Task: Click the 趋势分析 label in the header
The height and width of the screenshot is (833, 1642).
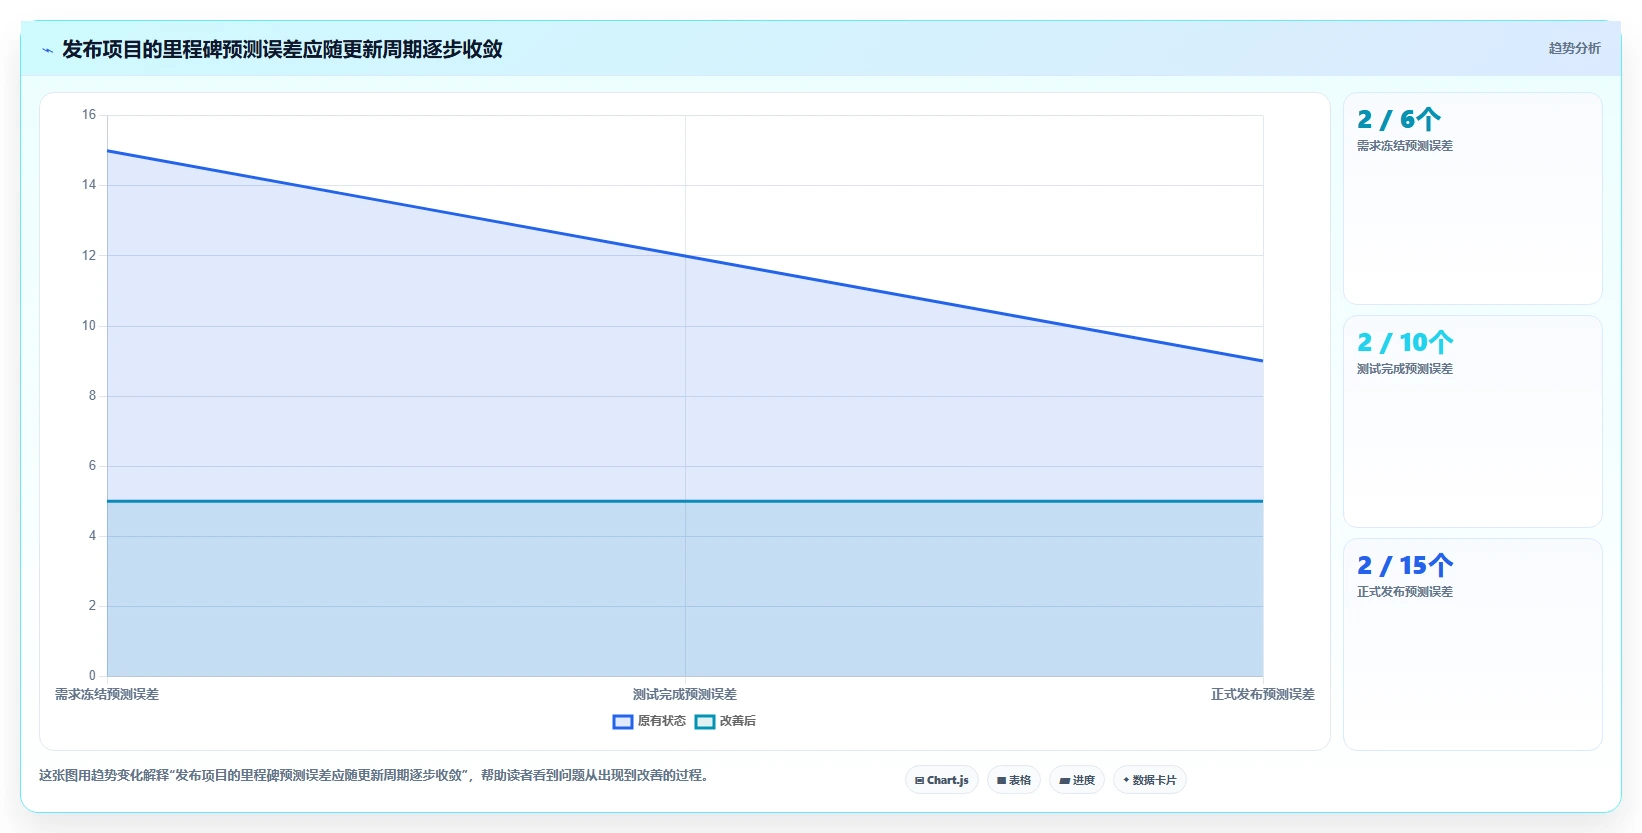Action: (x=1574, y=48)
